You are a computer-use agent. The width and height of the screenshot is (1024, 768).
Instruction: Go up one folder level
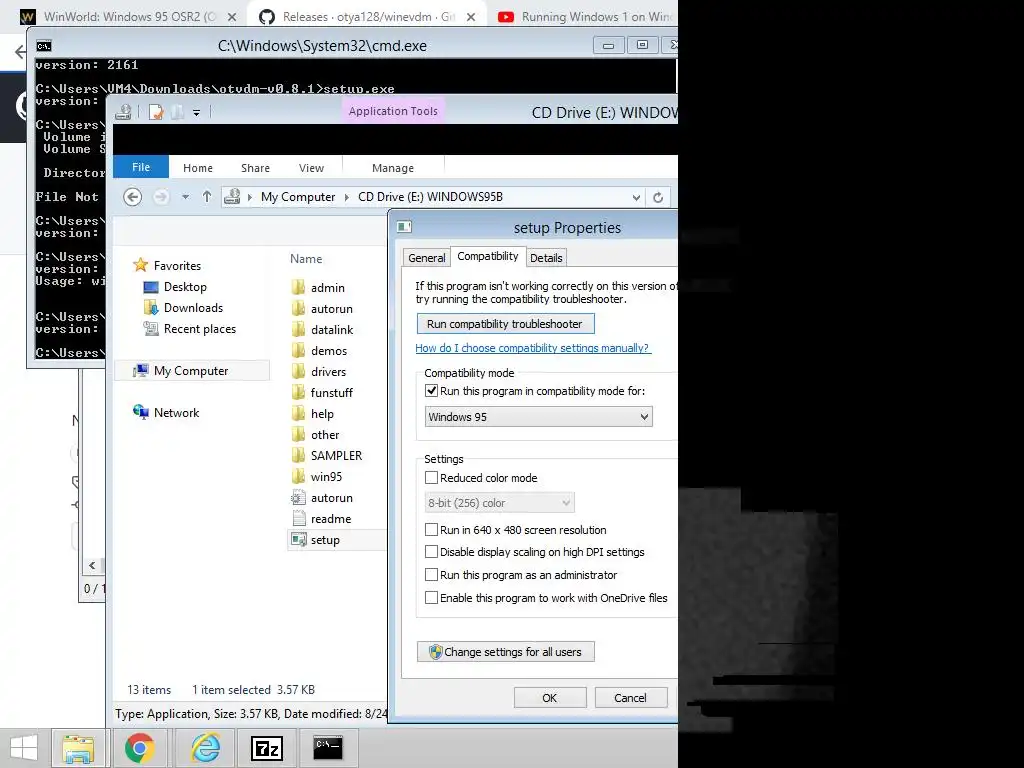(207, 197)
